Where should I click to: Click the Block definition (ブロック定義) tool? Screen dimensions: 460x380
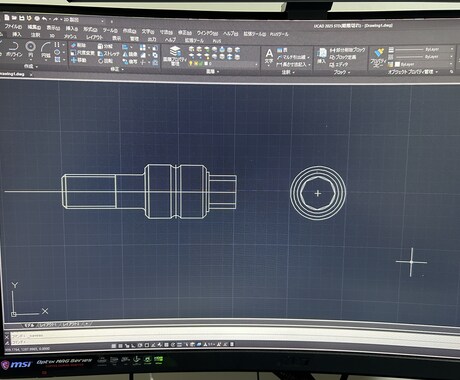tap(343, 57)
